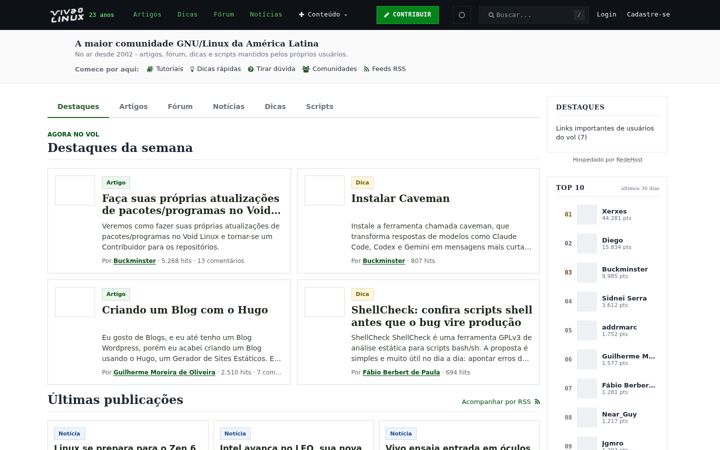Go to Notícias in top navigation
This screenshot has height=450, width=720.
(266, 15)
